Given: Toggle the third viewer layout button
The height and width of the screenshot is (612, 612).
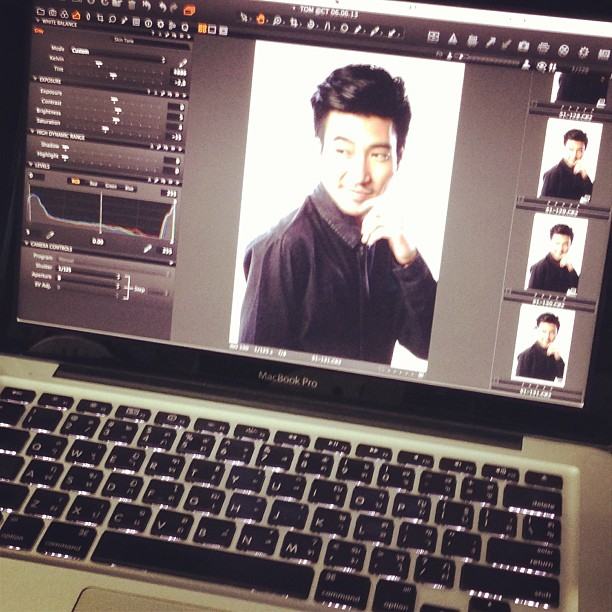Looking at the screenshot, I should [223, 30].
